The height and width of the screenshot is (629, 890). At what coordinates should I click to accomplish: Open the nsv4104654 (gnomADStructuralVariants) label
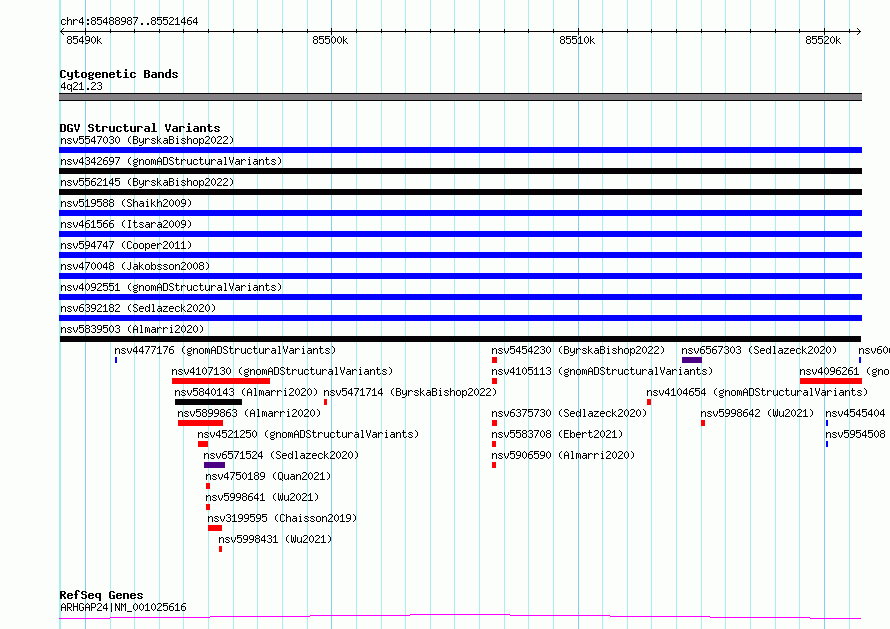[757, 392]
